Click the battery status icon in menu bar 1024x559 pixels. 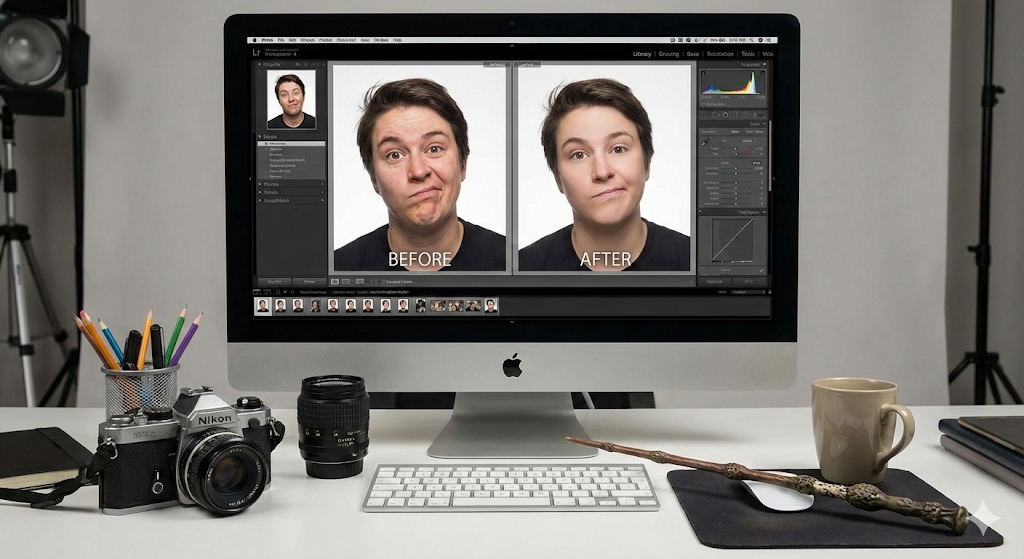[722, 40]
